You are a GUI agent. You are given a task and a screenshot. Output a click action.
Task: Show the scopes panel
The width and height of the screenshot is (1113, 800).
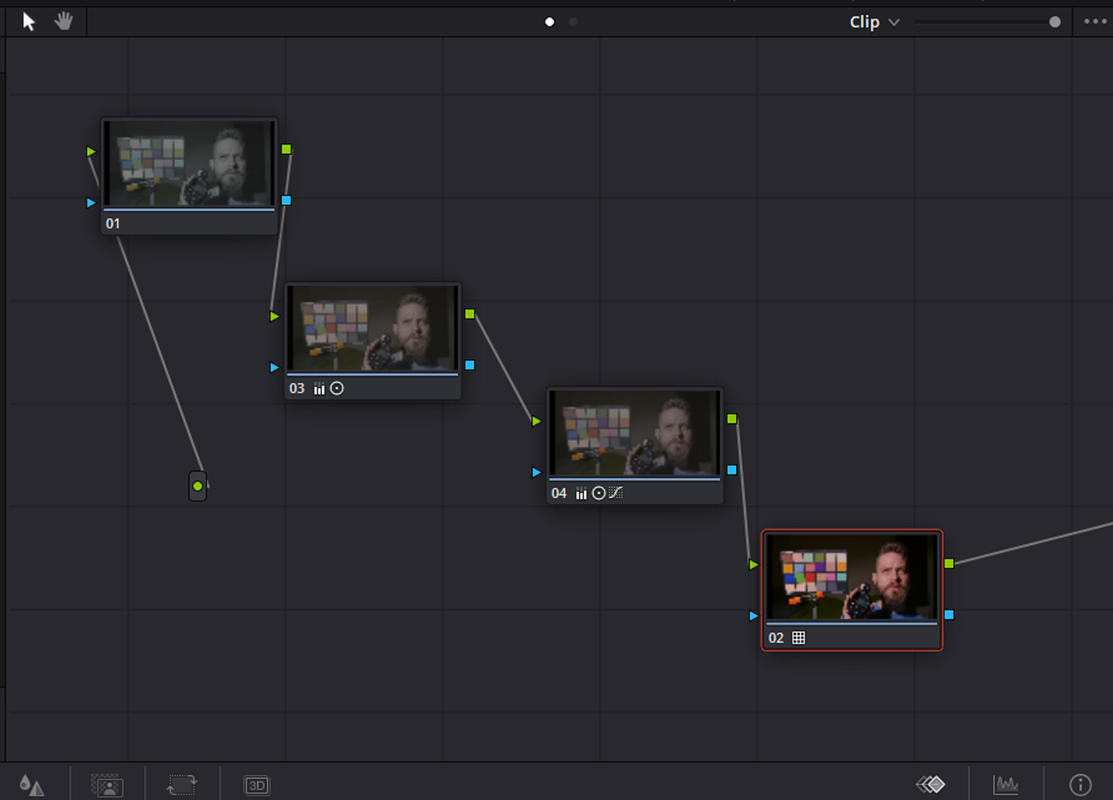click(x=1006, y=784)
